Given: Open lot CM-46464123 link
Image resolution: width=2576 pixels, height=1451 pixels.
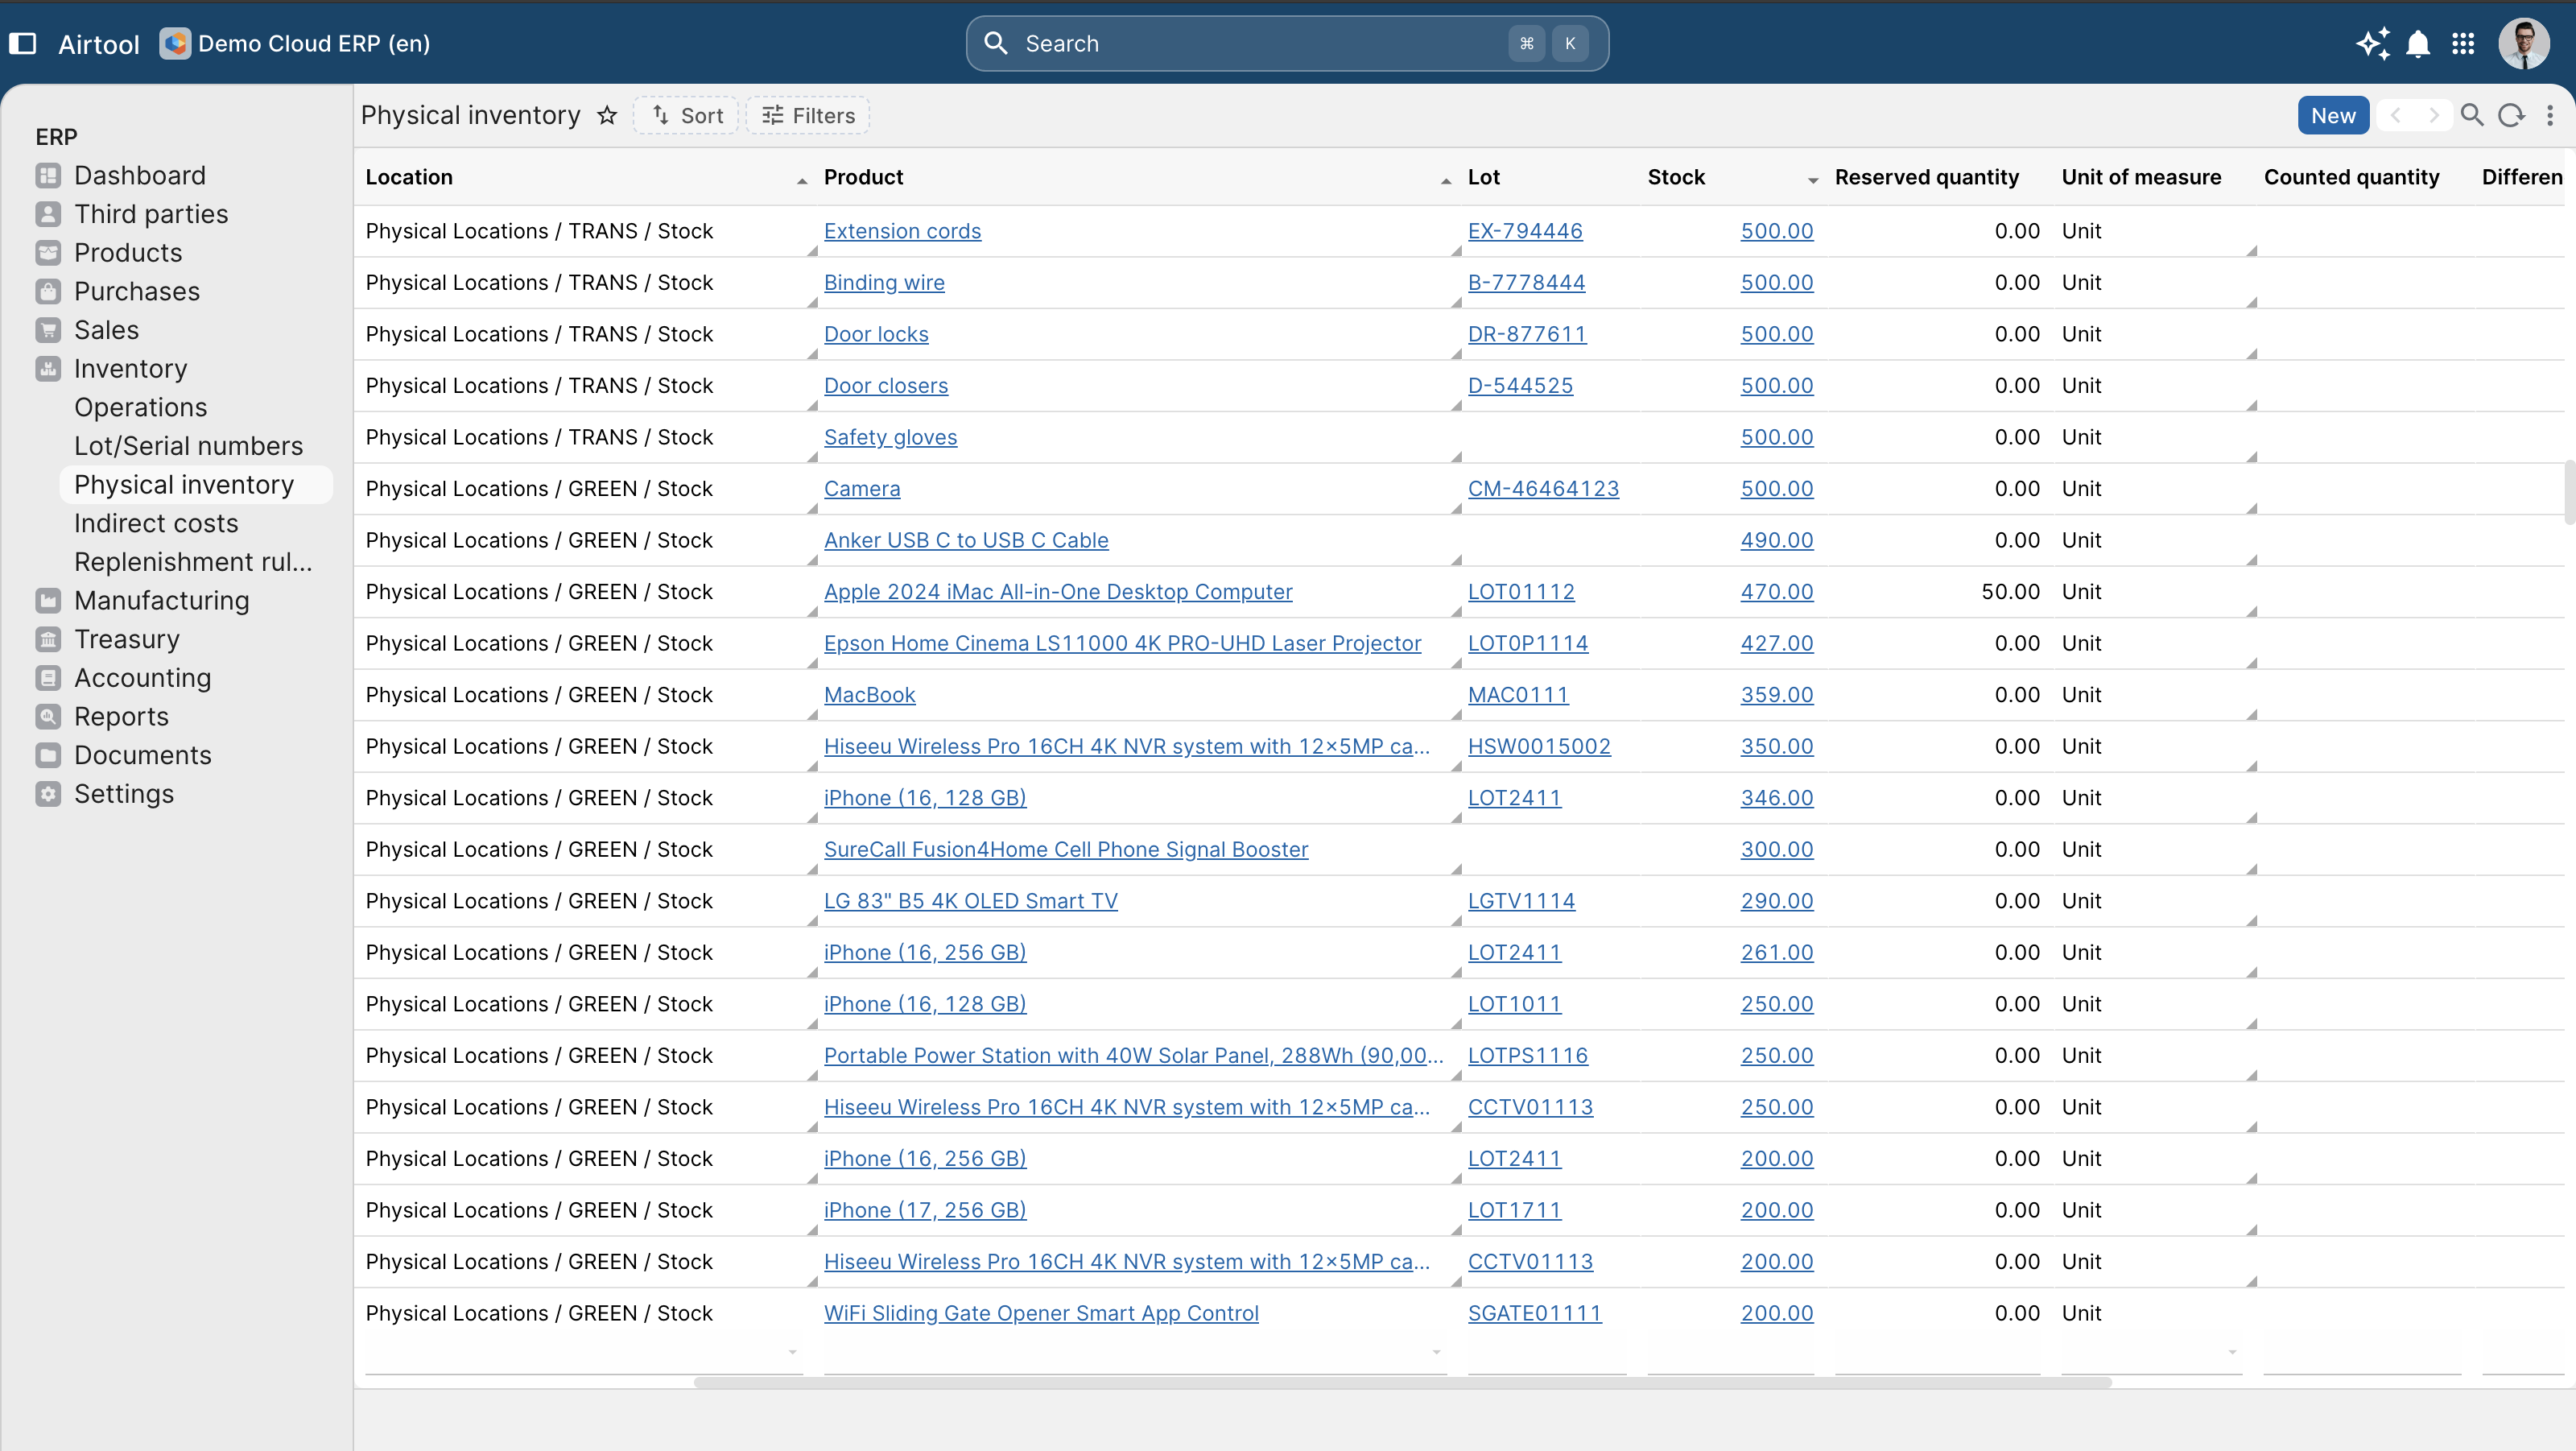Looking at the screenshot, I should [x=1543, y=489].
